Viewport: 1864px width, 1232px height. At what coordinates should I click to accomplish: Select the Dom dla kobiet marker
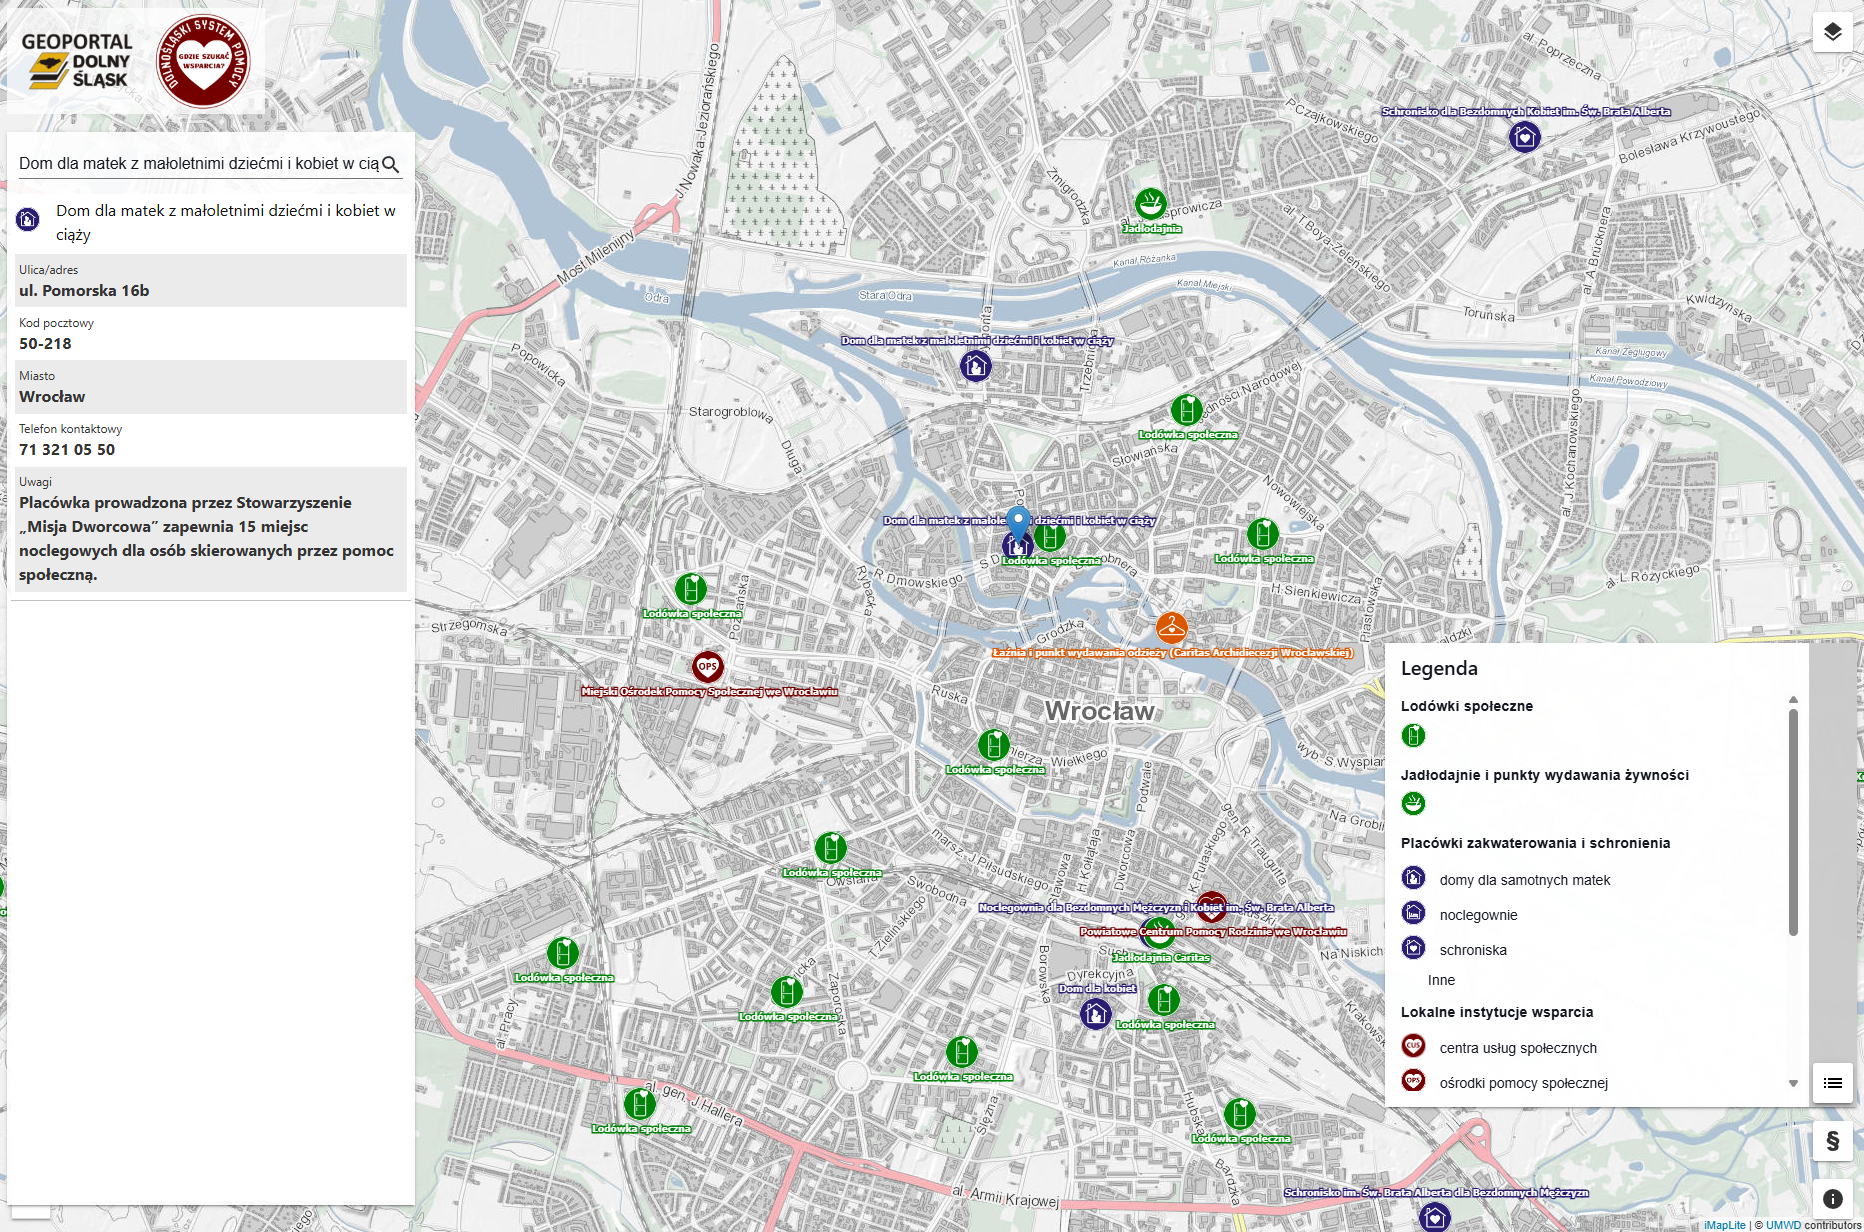coord(1096,1014)
